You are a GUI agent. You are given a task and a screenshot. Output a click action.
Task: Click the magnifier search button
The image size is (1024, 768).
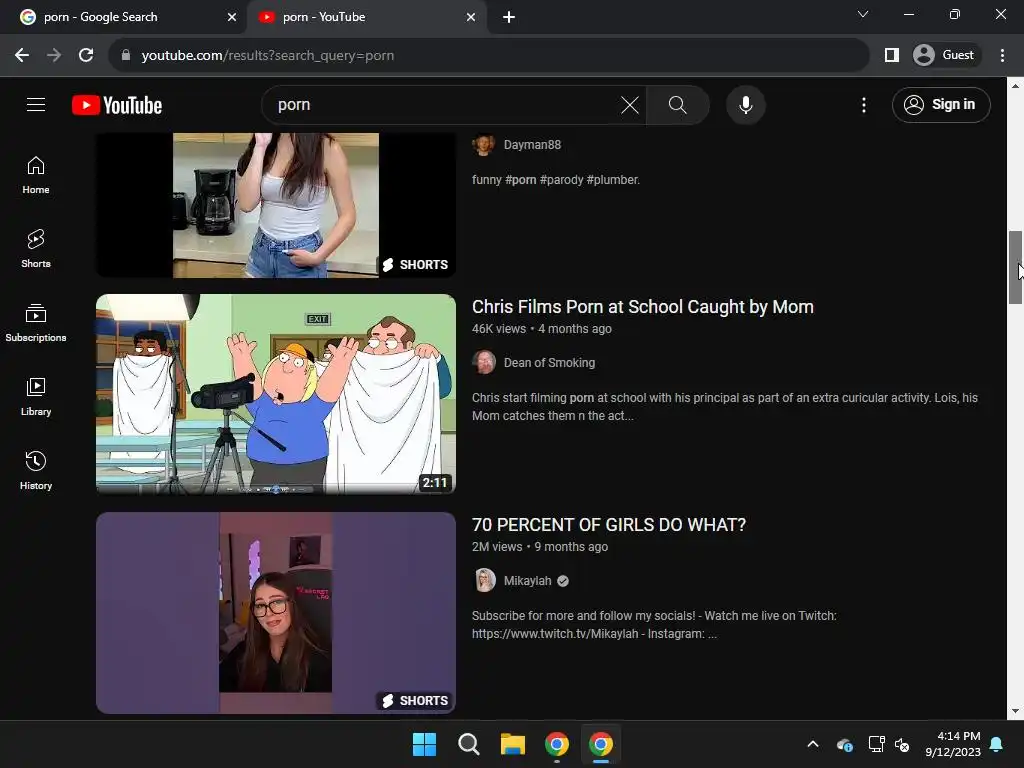pos(677,105)
